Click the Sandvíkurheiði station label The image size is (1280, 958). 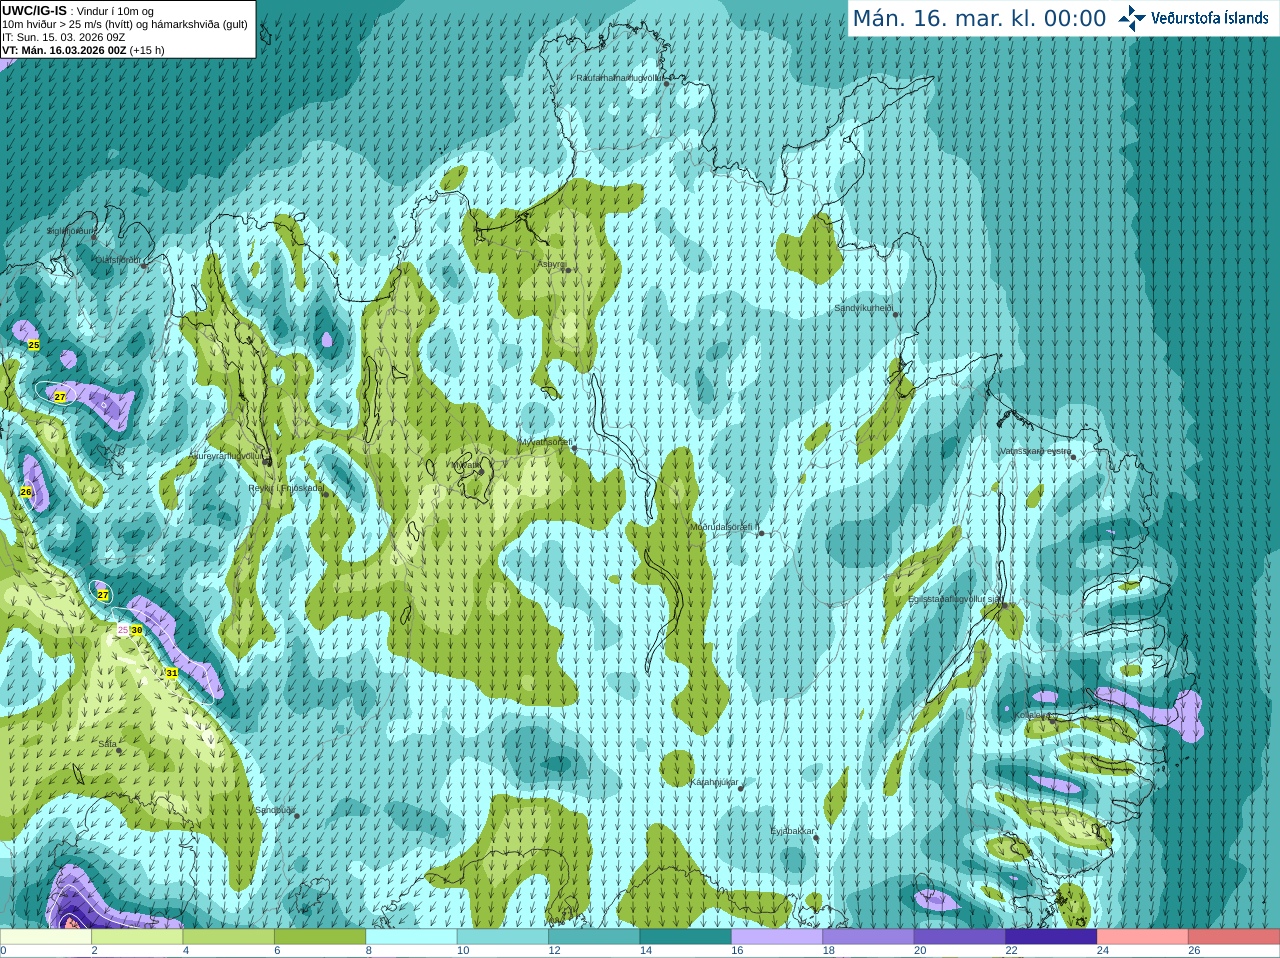(864, 308)
